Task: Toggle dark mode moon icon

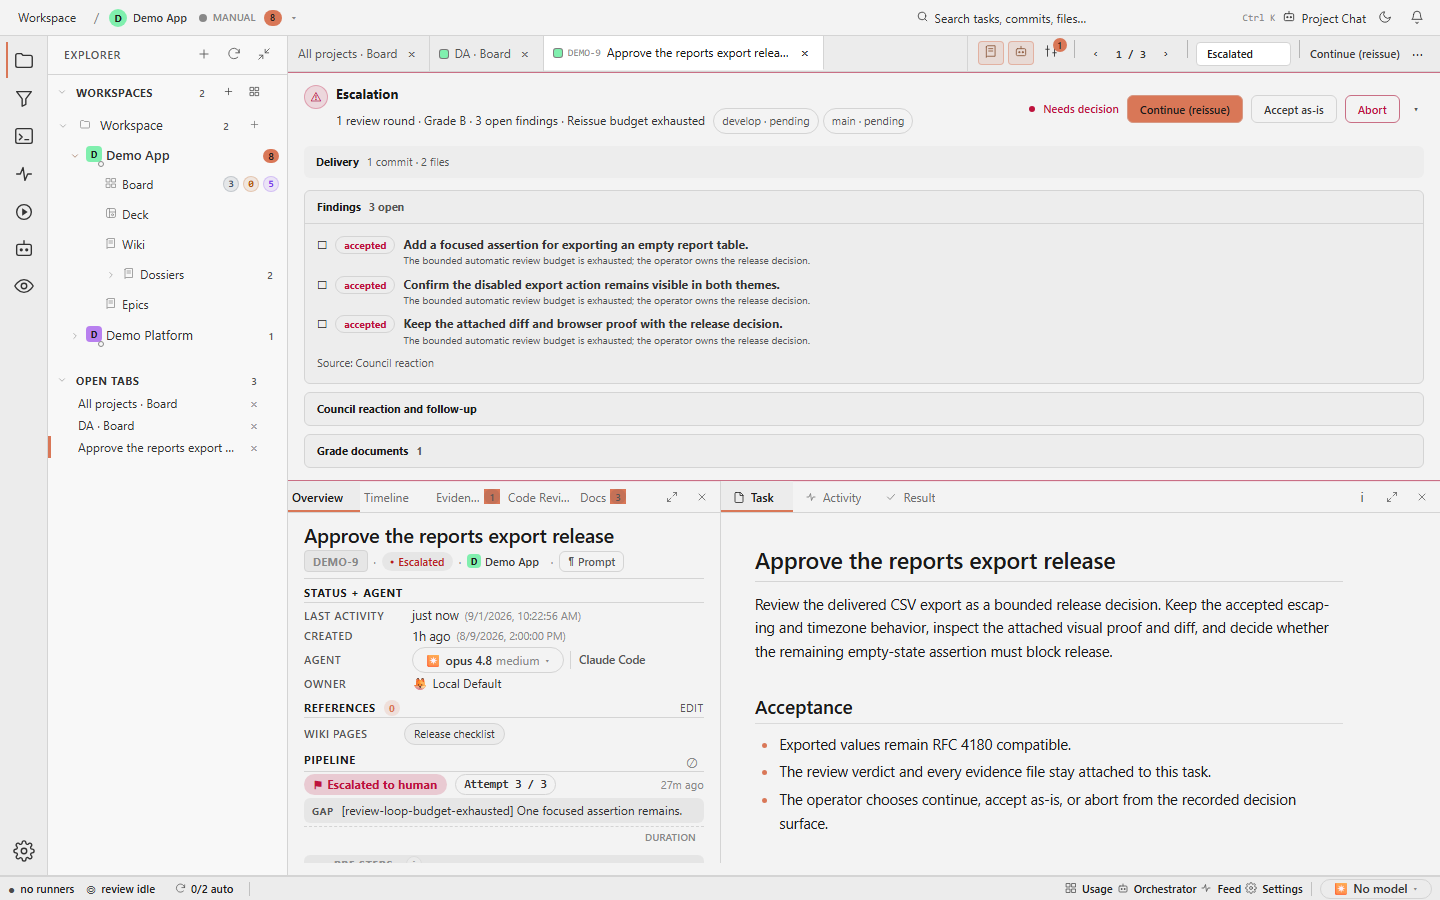Action: [x=1385, y=17]
